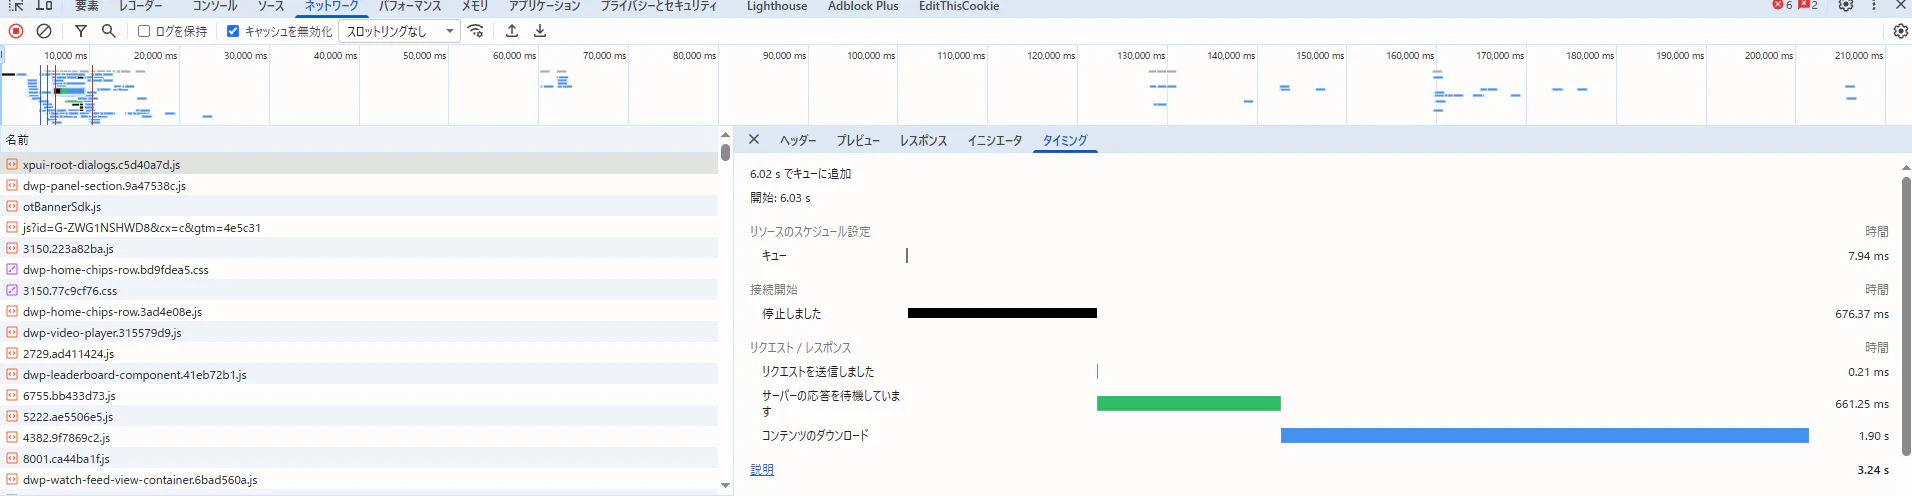Open the Lighthouse tab

777,6
